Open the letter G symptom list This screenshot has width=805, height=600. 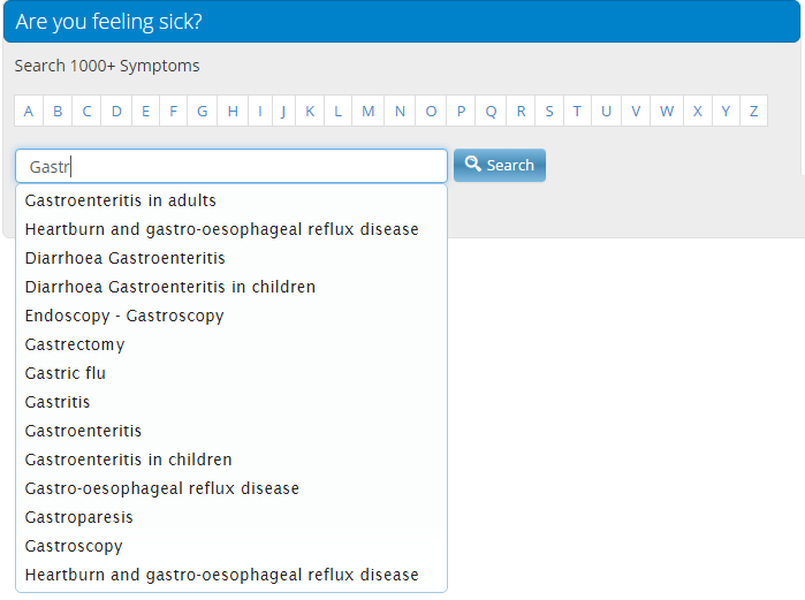[203, 111]
